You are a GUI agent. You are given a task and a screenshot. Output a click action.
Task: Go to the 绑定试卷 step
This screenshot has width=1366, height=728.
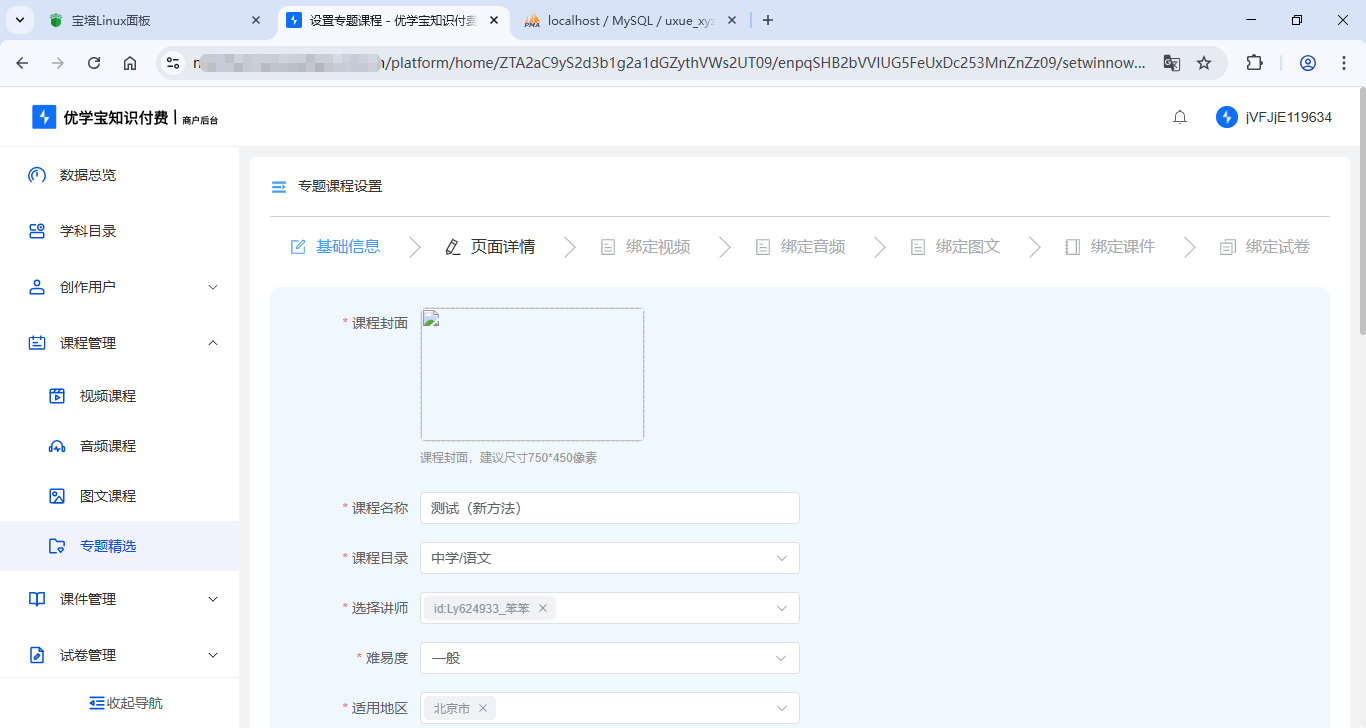(x=1276, y=246)
